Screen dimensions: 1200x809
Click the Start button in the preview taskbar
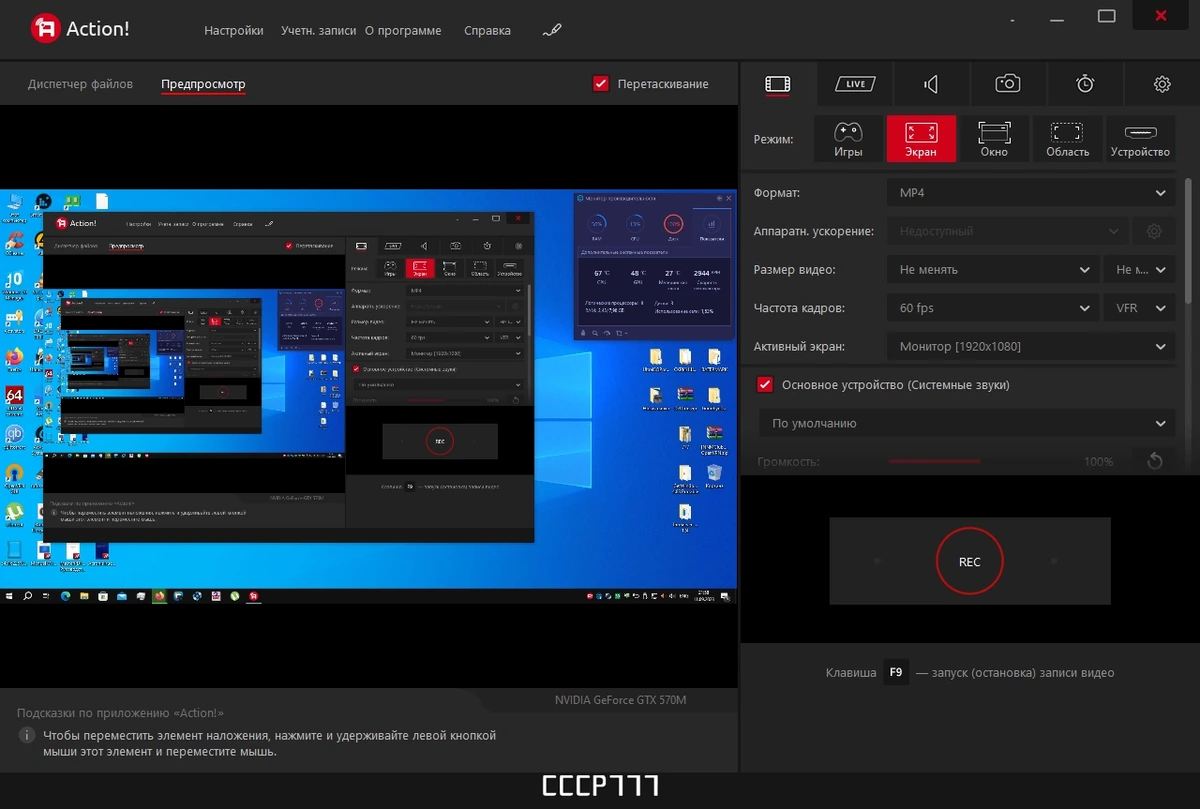point(10,596)
